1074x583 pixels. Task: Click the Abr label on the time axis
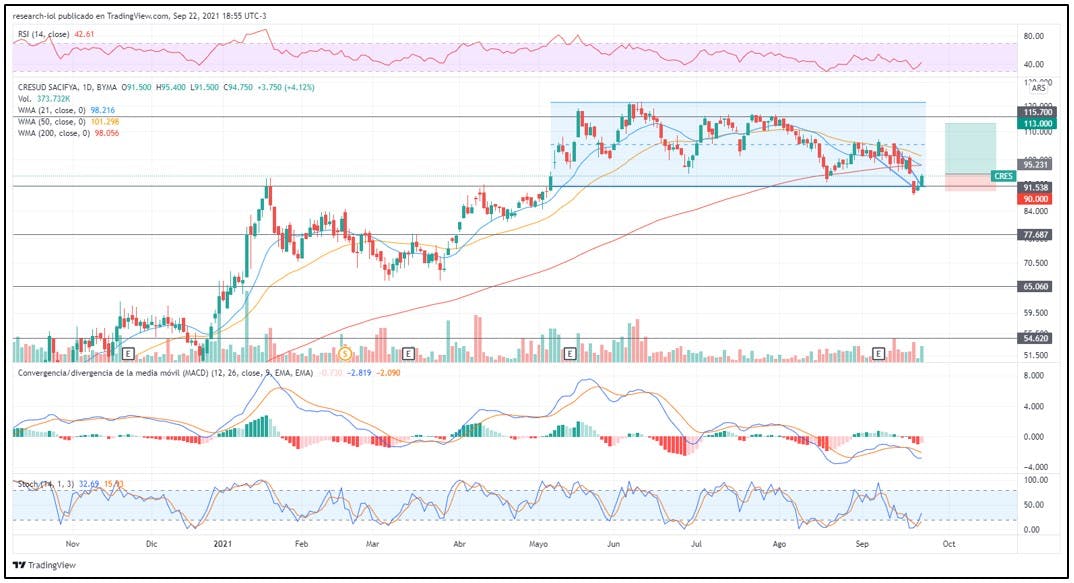(x=460, y=544)
